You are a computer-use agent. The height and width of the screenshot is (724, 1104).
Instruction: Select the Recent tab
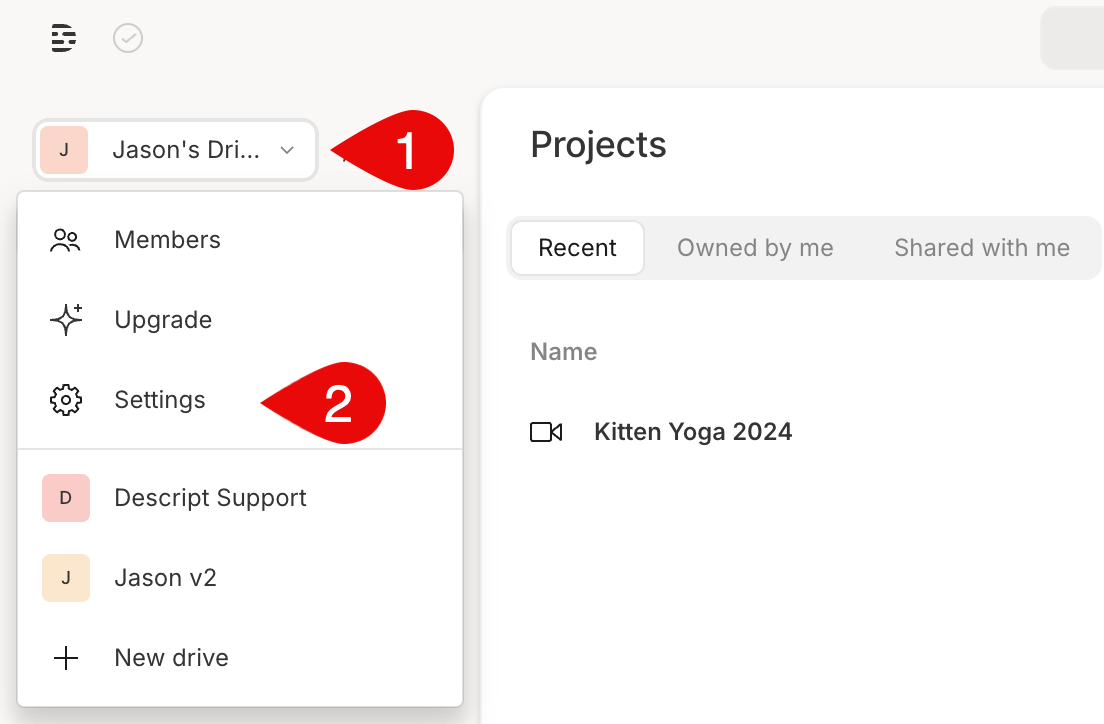point(577,248)
